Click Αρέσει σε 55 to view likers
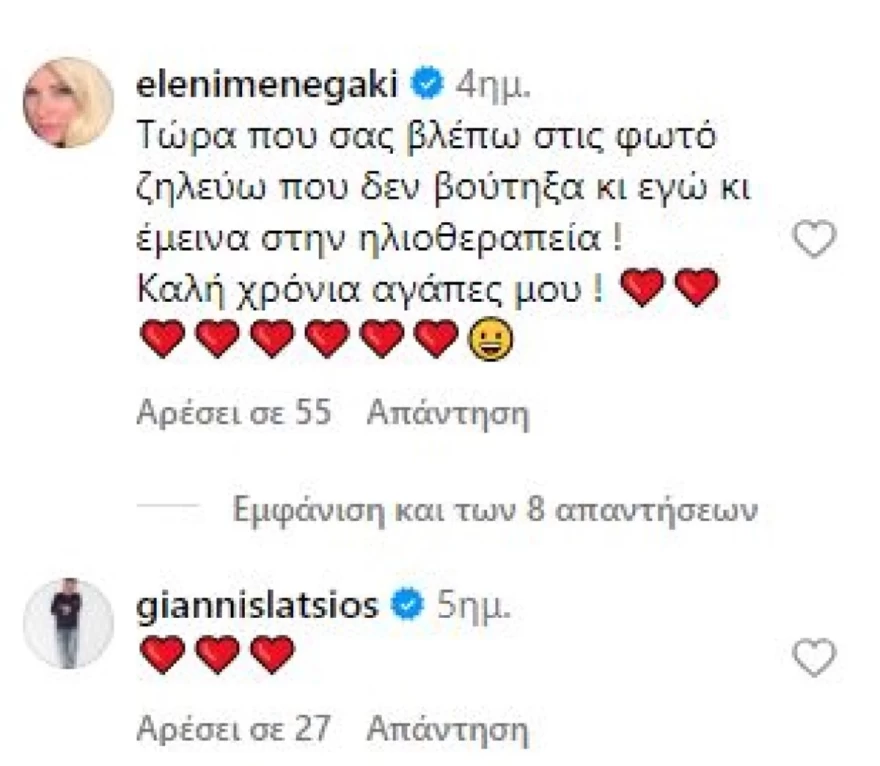The width and height of the screenshot is (880, 766). click(234, 411)
